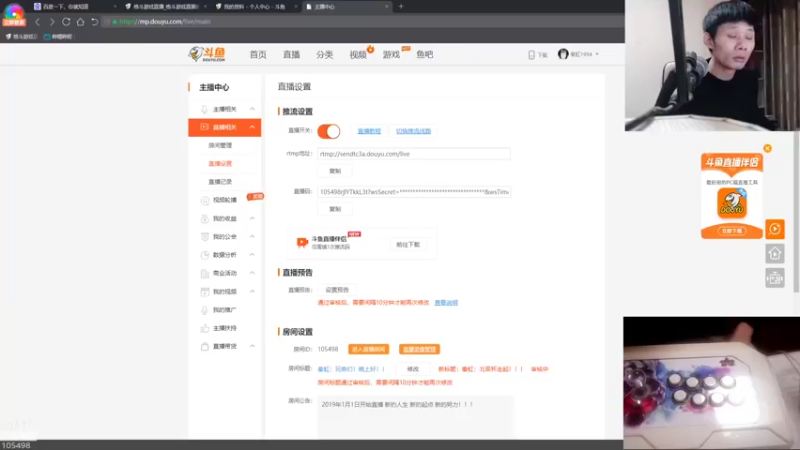
Task: Go back with browser back arrow
Action: (x=37, y=22)
